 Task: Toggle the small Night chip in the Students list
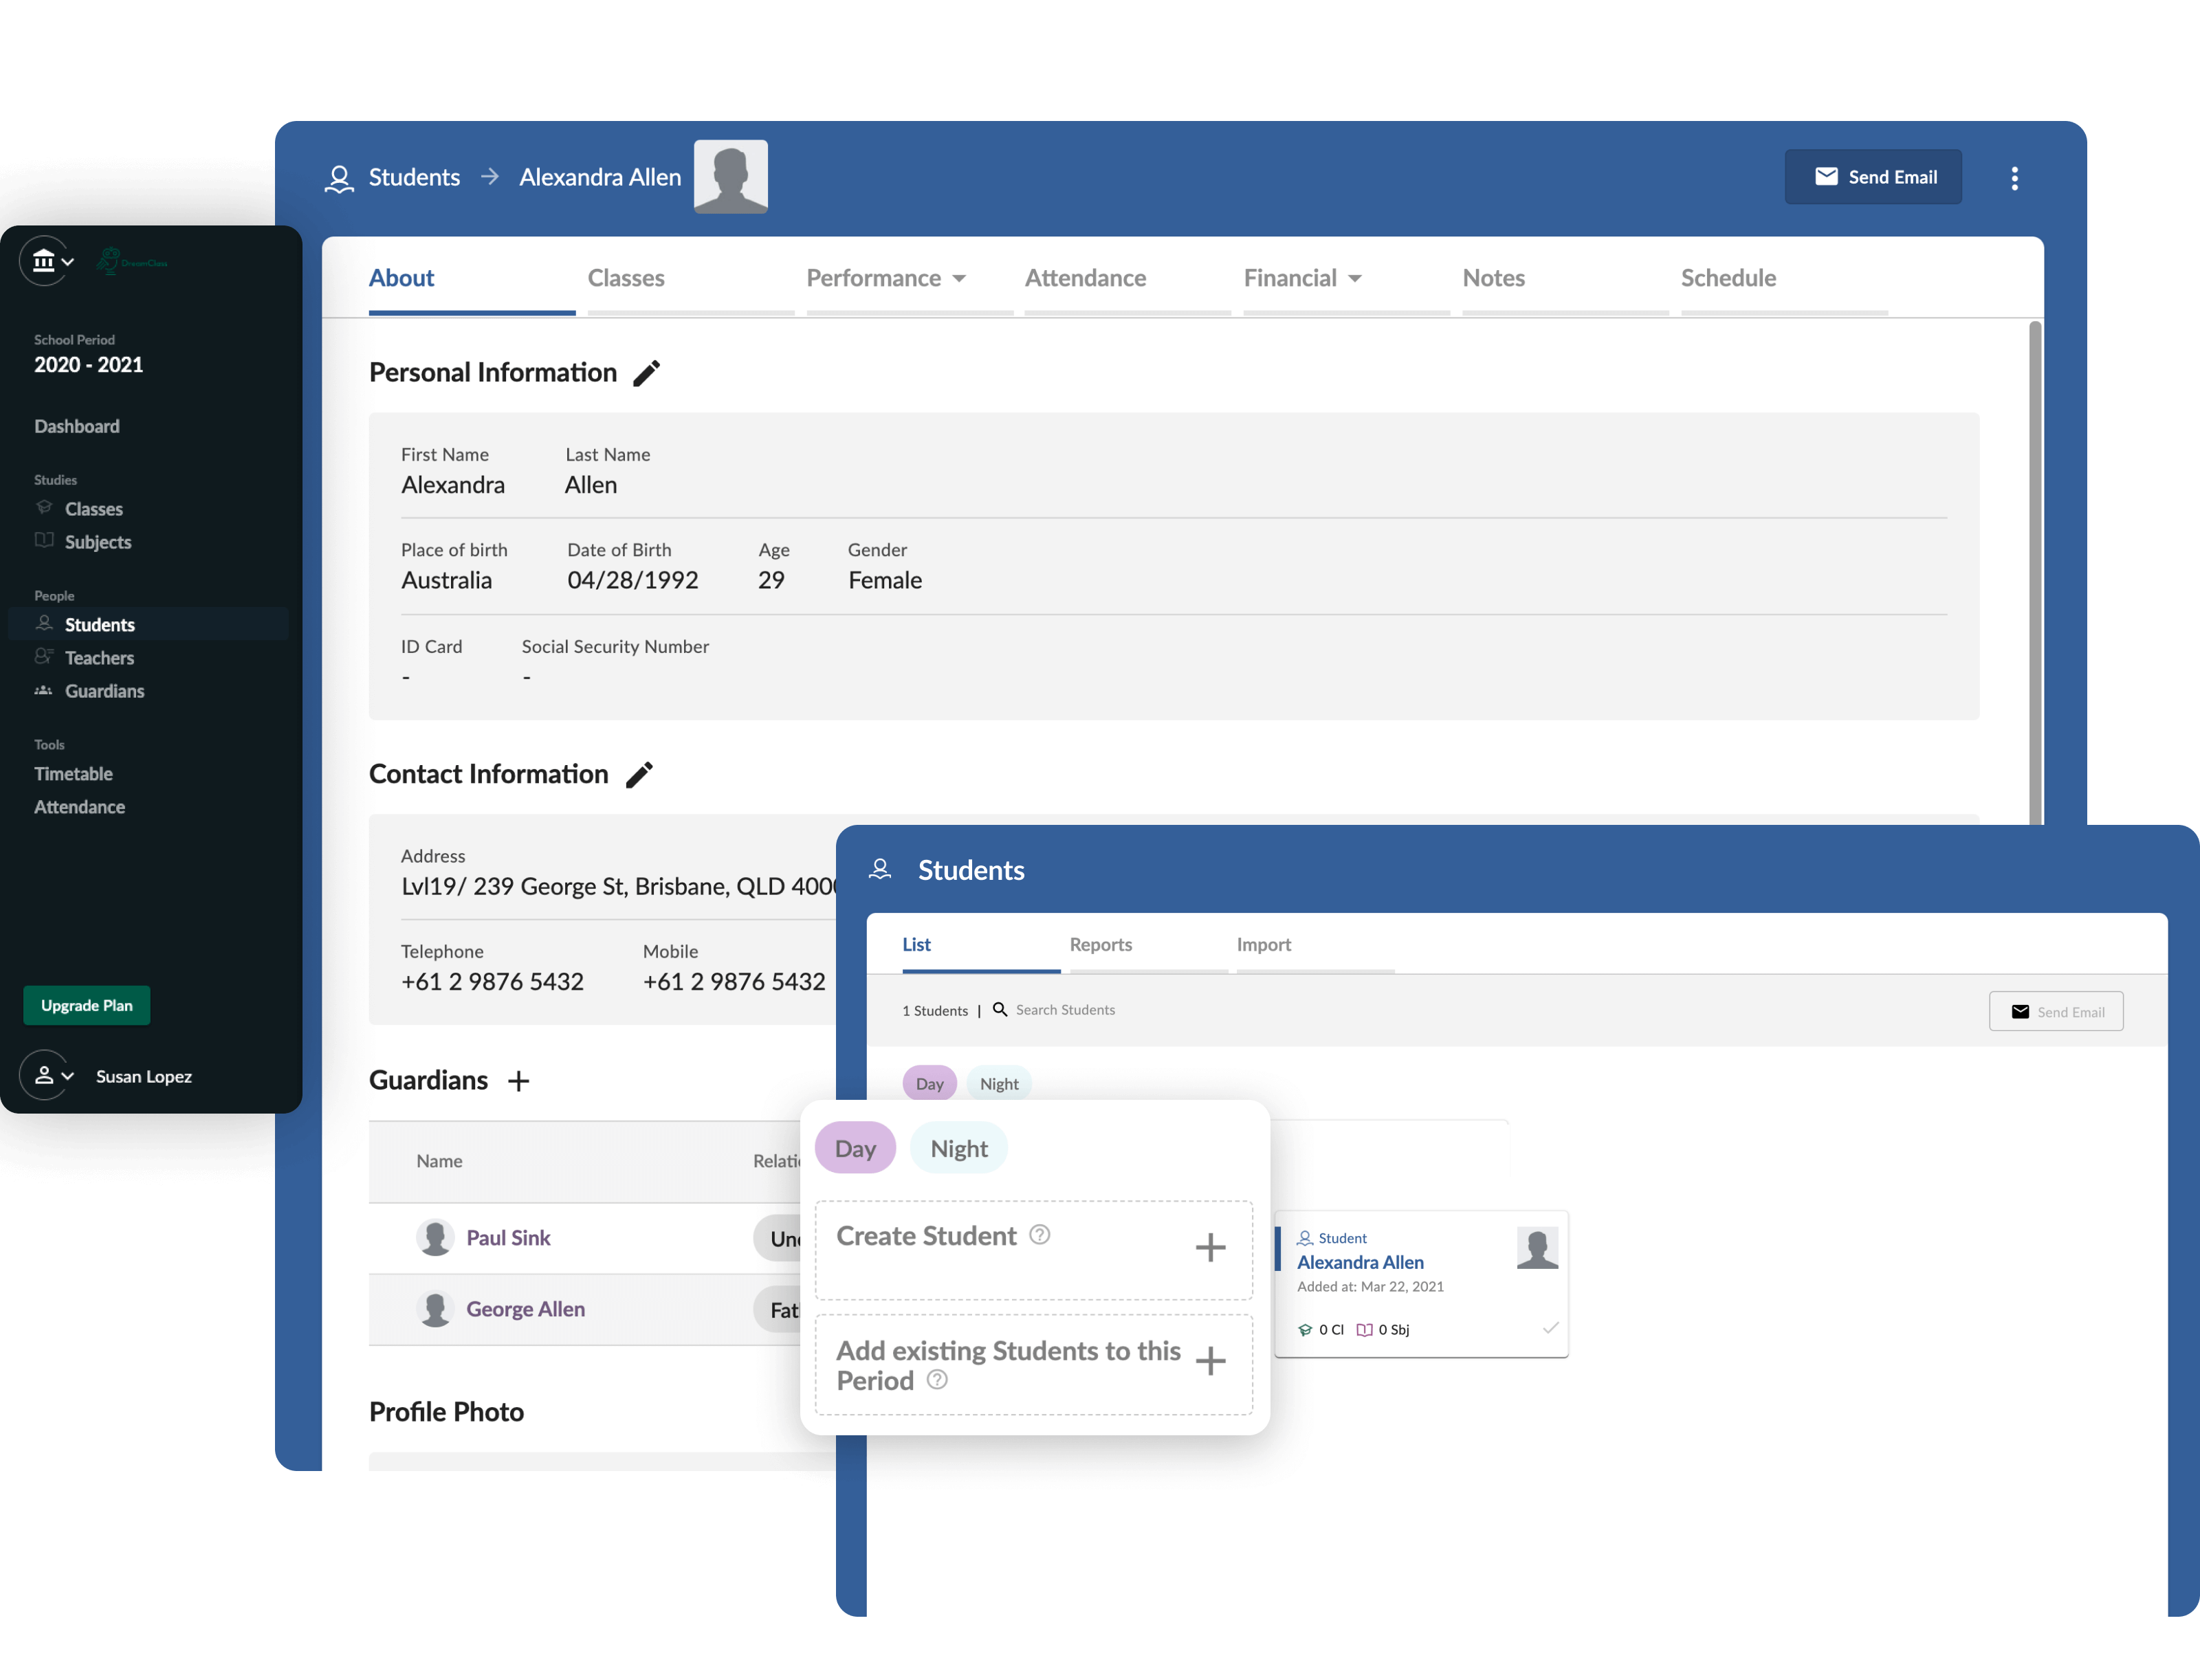tap(999, 1084)
